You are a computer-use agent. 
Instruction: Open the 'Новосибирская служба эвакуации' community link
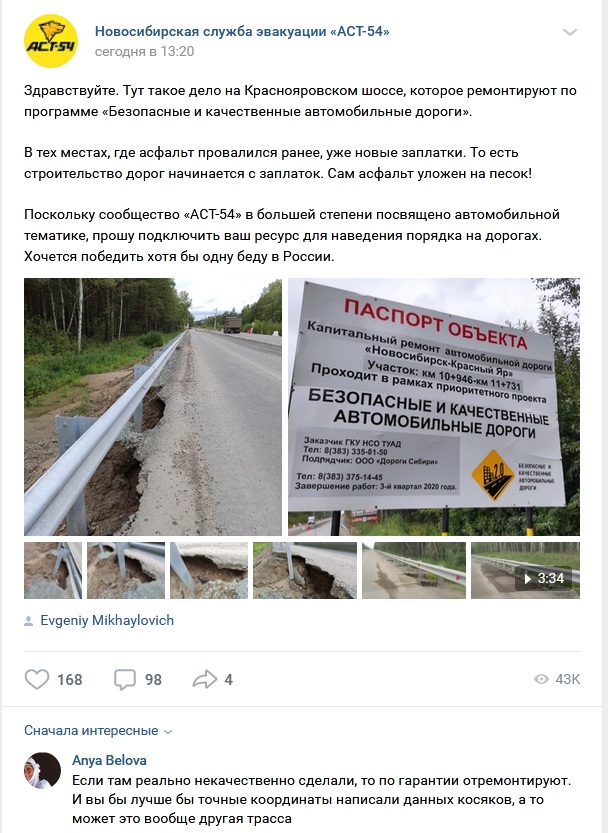click(x=242, y=31)
